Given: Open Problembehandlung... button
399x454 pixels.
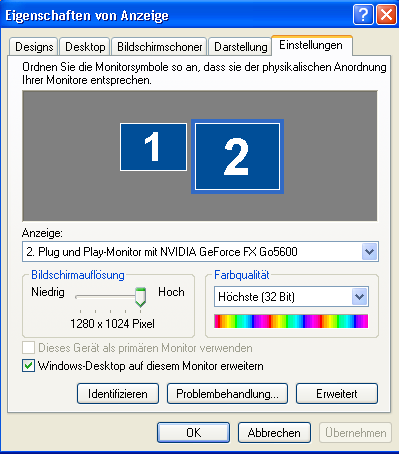Looking at the screenshot, I should [227, 394].
